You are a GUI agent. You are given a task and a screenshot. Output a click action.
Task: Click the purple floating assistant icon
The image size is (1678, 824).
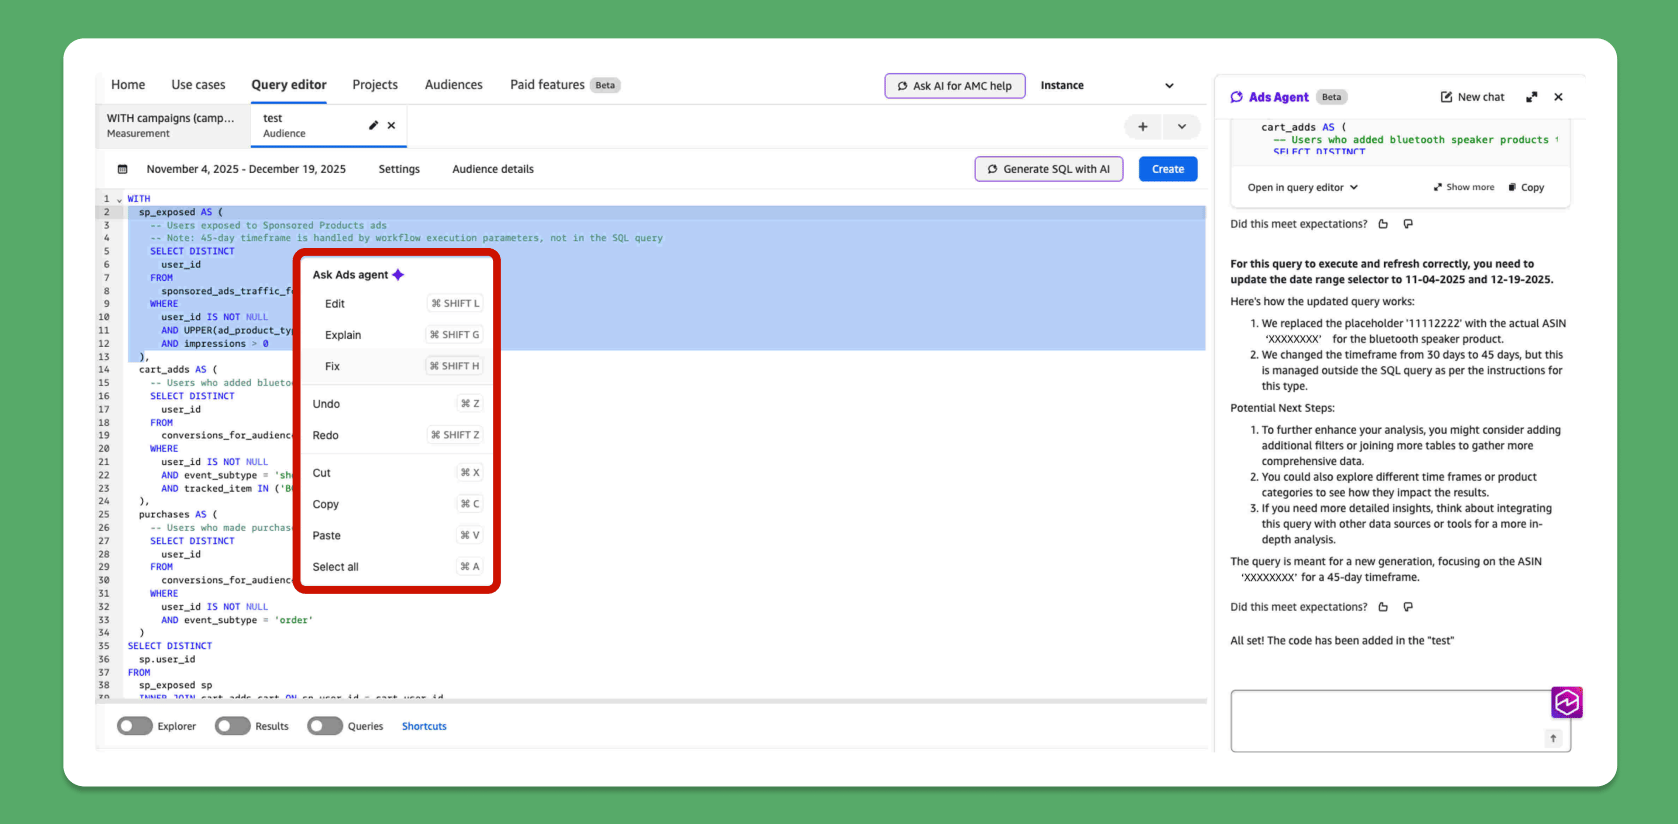pos(1567,702)
